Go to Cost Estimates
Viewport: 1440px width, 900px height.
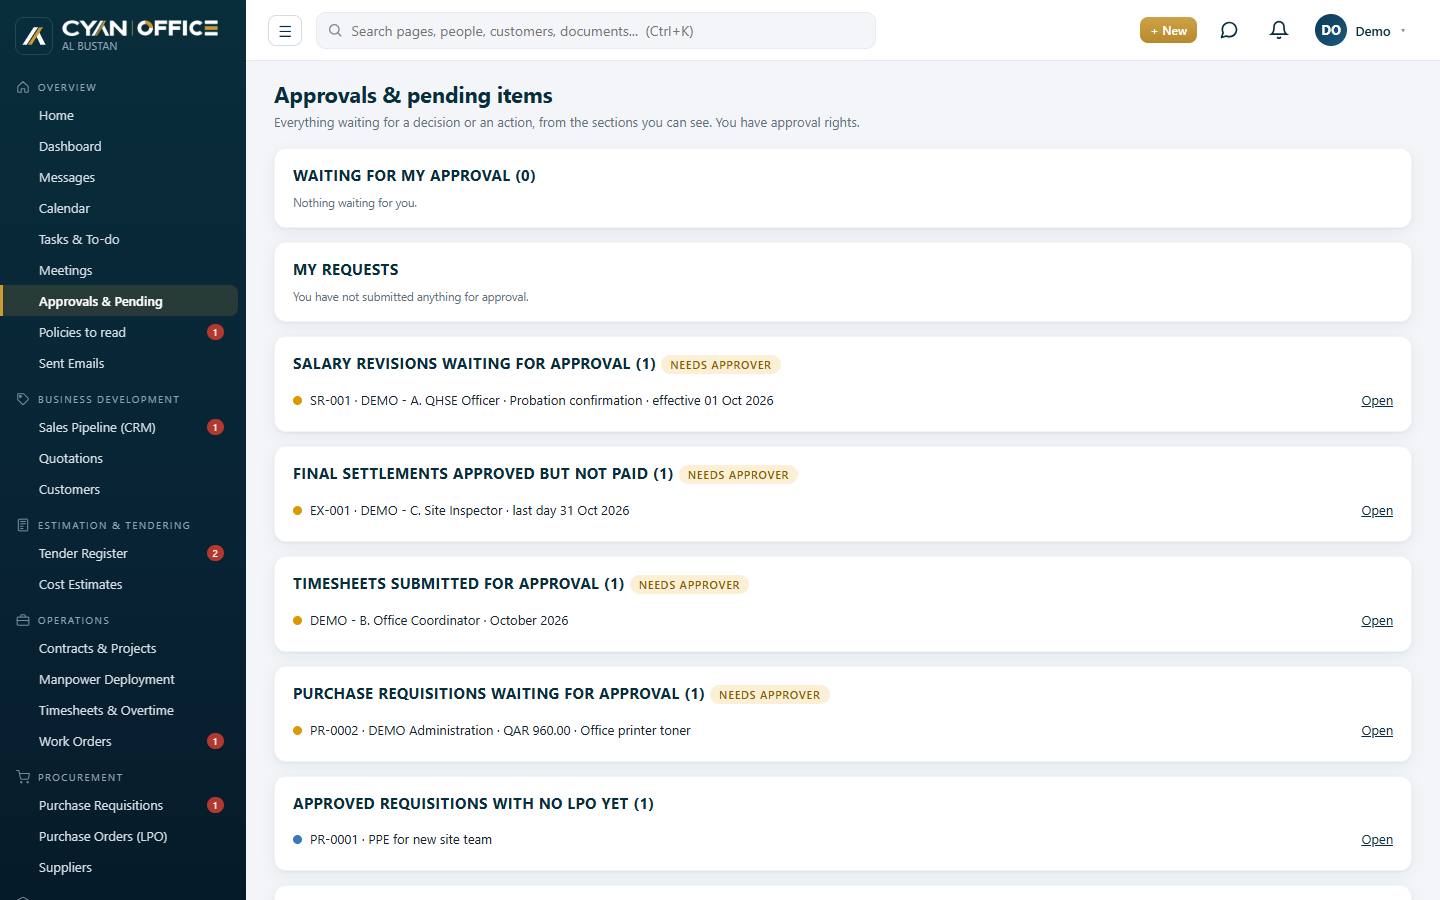pyautogui.click(x=119, y=584)
